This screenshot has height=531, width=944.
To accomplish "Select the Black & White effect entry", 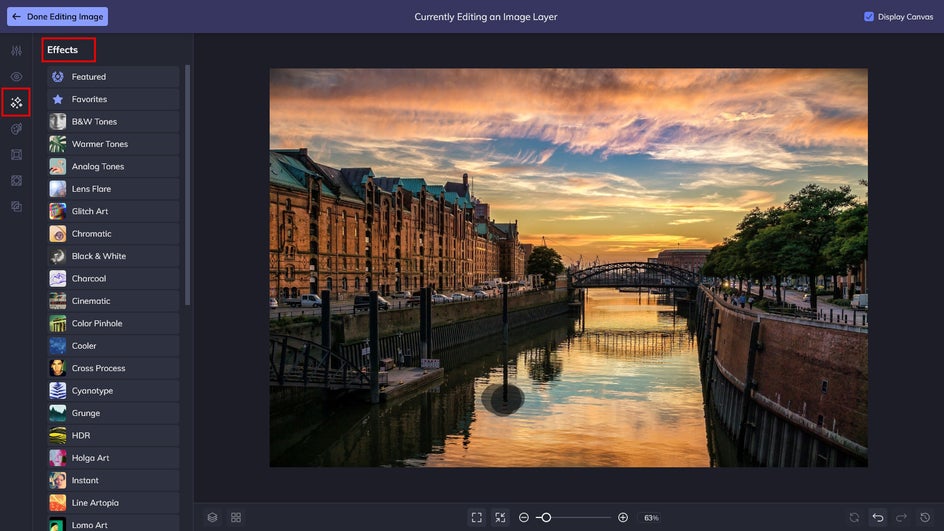I will 112,256.
